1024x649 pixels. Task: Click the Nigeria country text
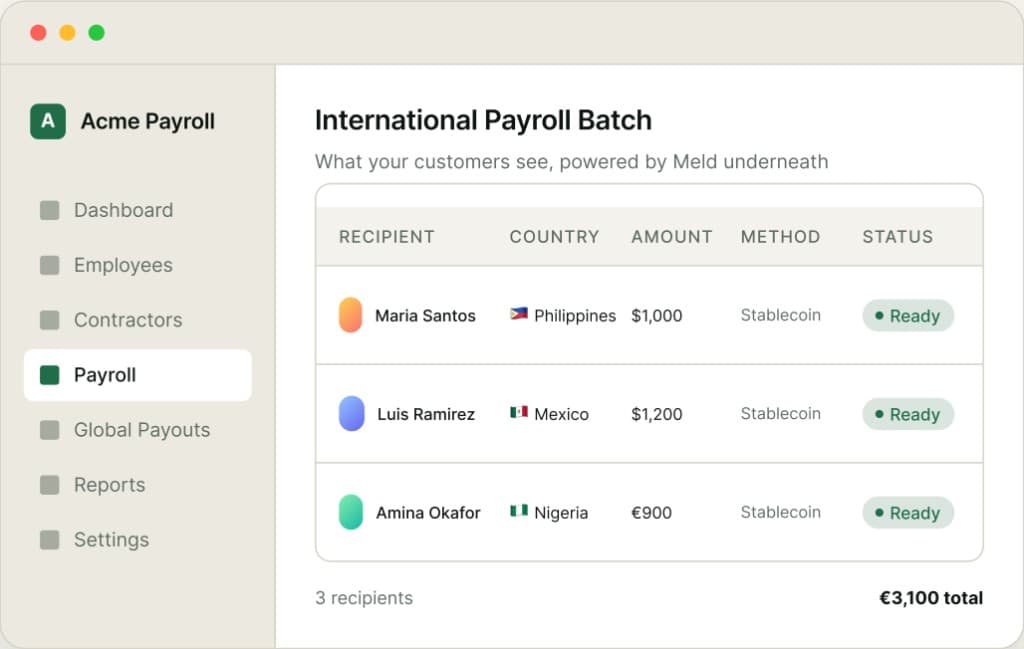[561, 513]
